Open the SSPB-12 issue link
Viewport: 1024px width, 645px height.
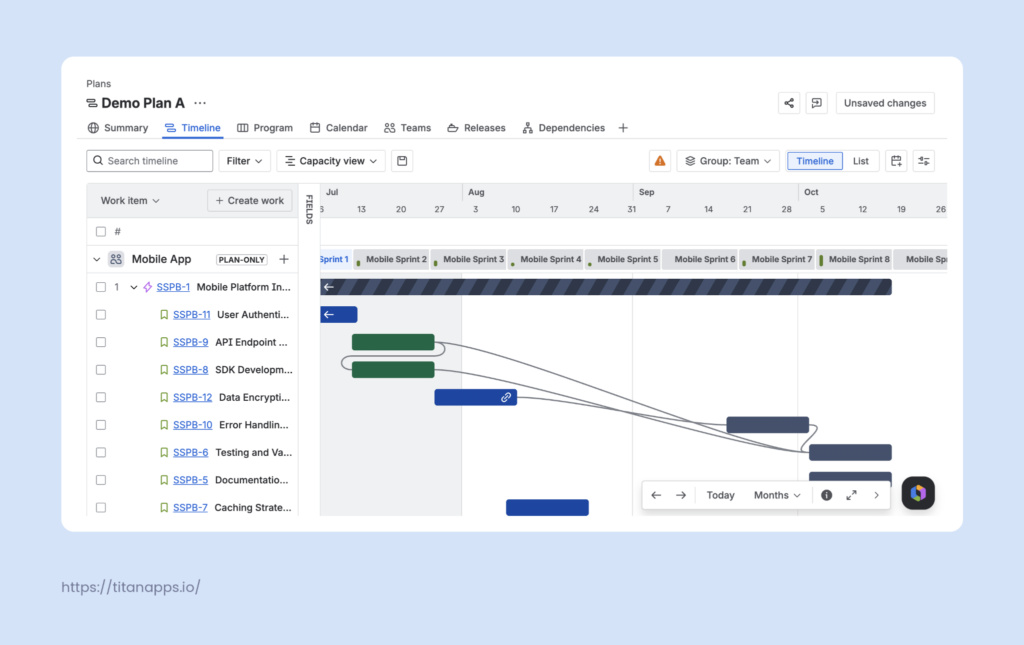tap(193, 397)
